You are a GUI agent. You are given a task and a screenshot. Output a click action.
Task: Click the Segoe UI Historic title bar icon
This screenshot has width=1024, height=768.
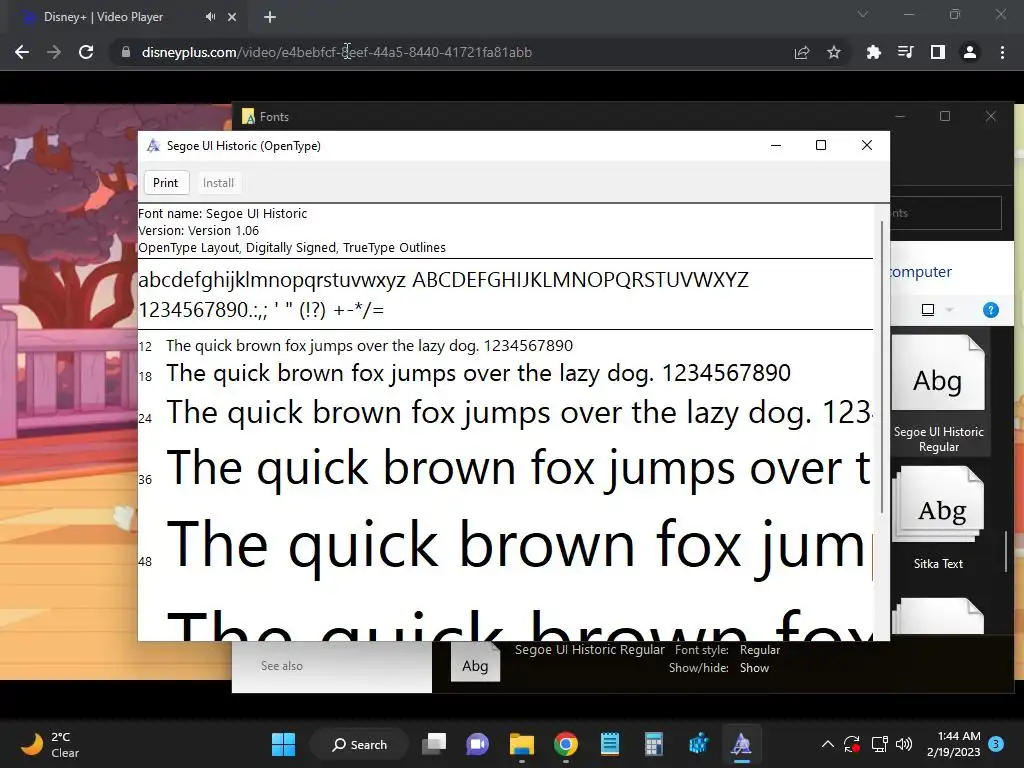tap(153, 146)
